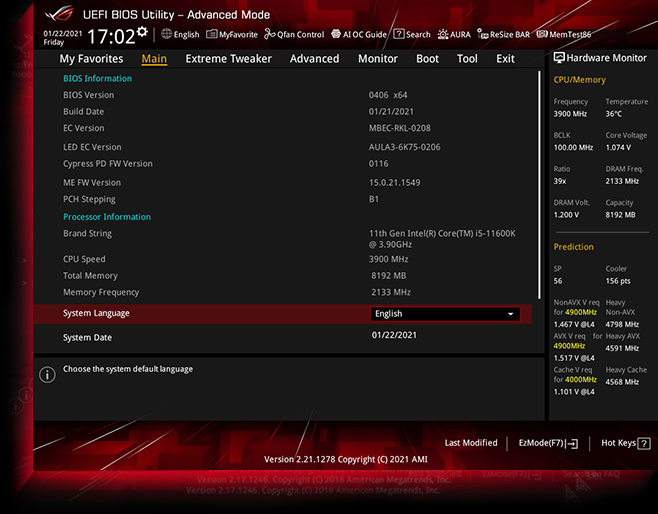Image resolution: width=658 pixels, height=514 pixels.
Task: Open the Monitor tab
Action: point(378,59)
